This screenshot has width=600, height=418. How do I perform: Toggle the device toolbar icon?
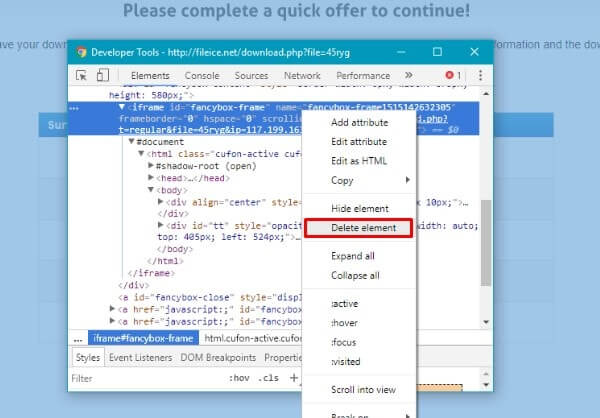point(103,75)
